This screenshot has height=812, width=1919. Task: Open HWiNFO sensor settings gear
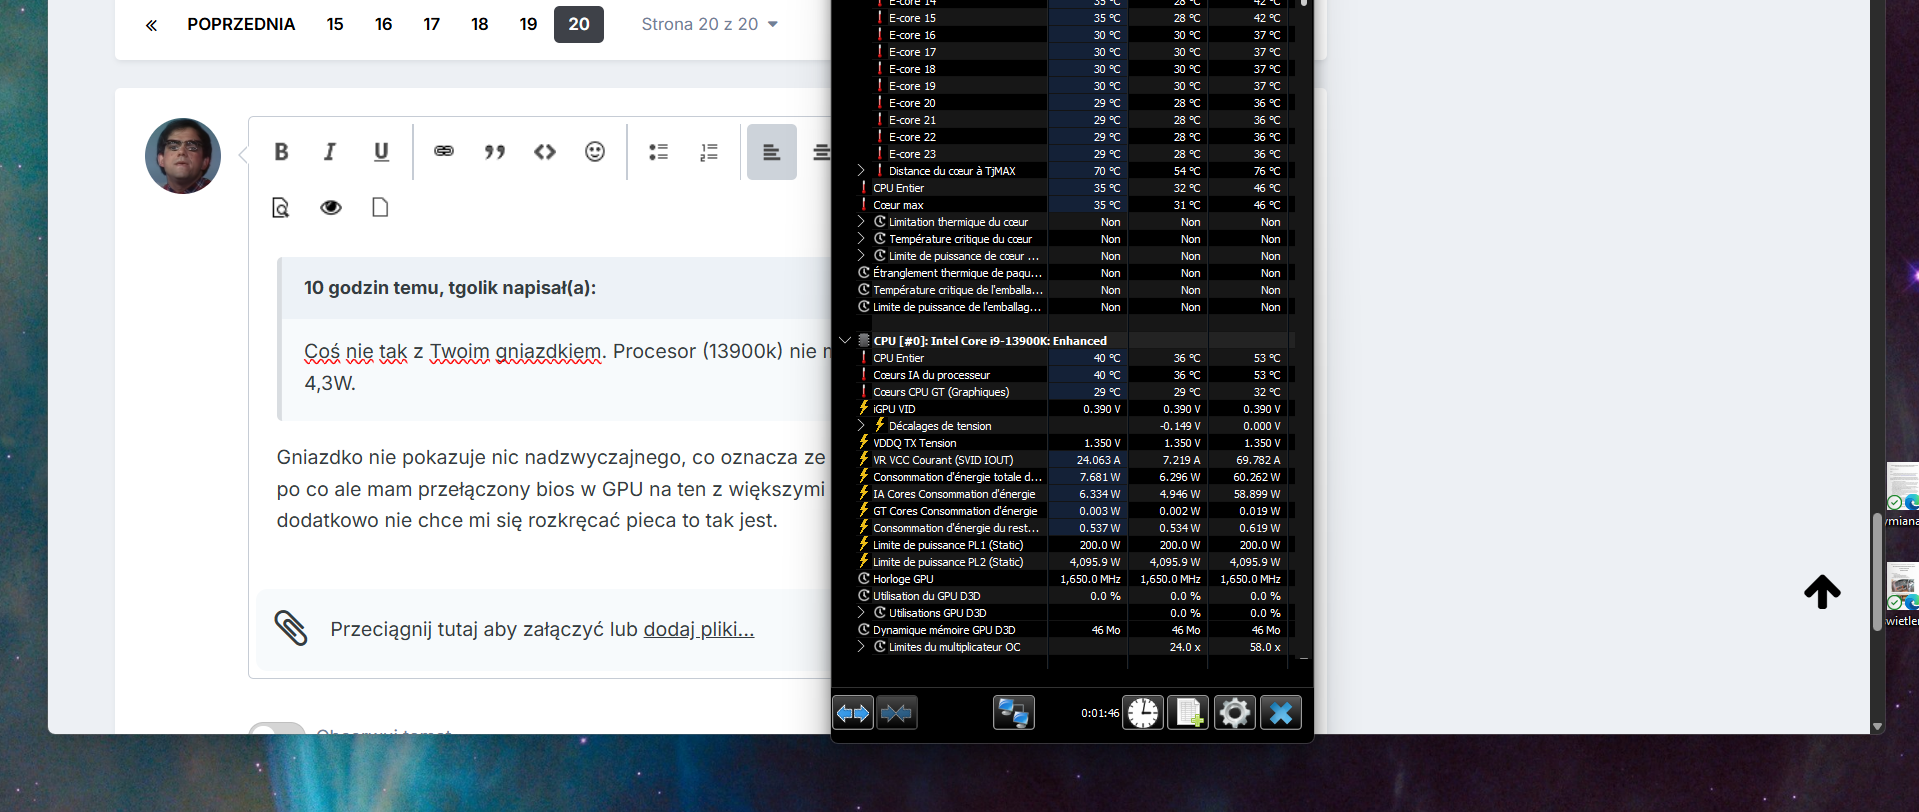pyautogui.click(x=1235, y=713)
